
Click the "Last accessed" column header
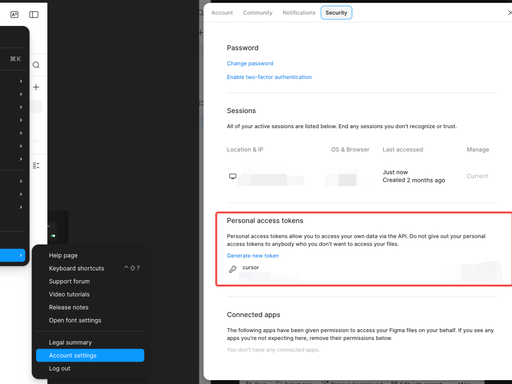click(x=403, y=149)
